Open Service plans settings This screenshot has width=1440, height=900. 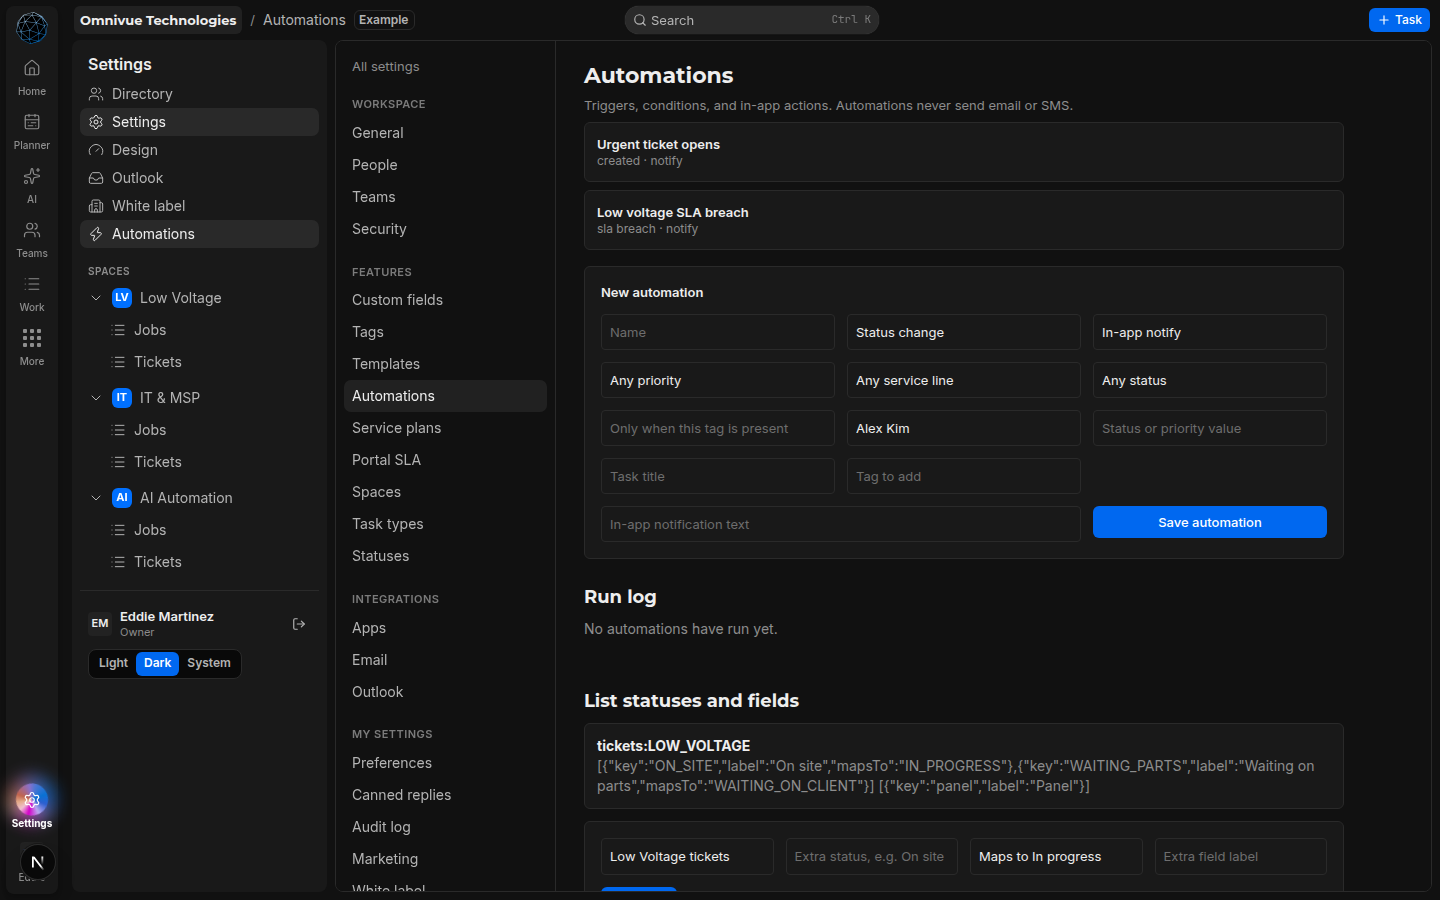coord(445,428)
